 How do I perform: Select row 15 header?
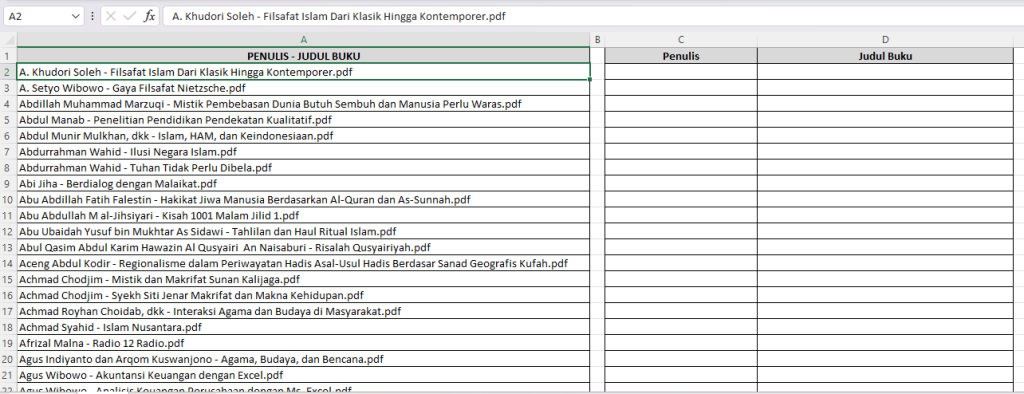(x=8, y=279)
